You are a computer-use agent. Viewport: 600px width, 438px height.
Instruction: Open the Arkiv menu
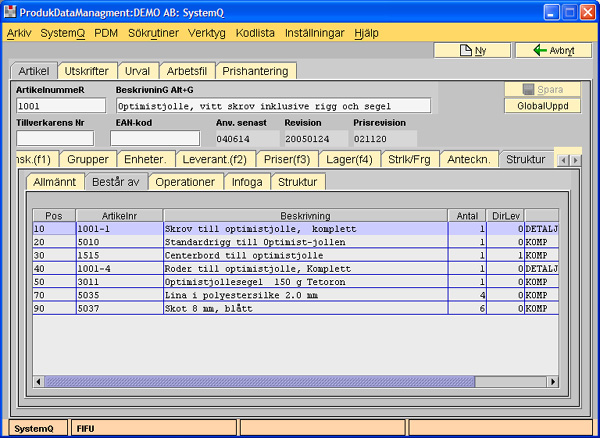coord(19,33)
